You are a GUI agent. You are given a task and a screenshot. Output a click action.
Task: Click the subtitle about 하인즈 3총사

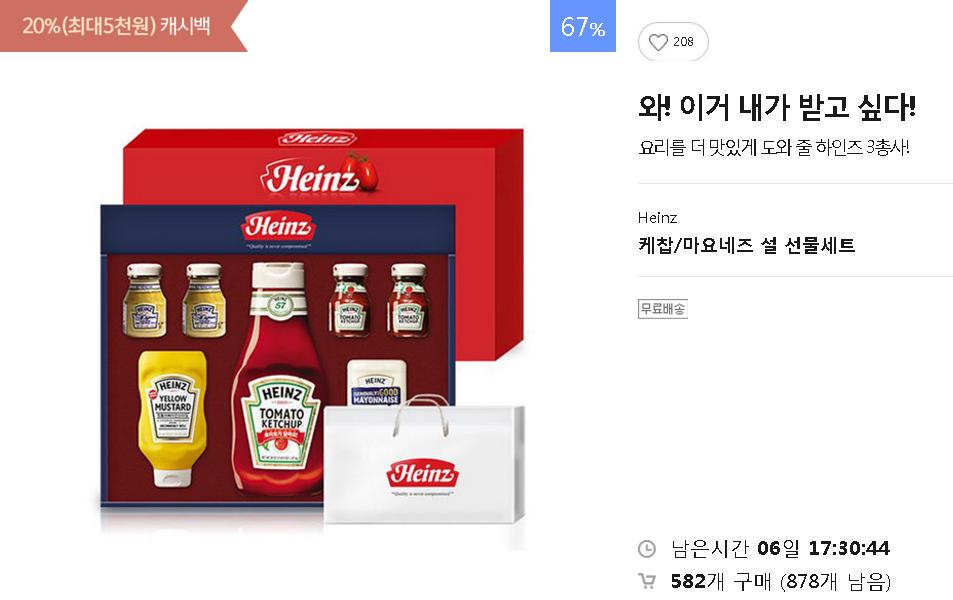[774, 148]
